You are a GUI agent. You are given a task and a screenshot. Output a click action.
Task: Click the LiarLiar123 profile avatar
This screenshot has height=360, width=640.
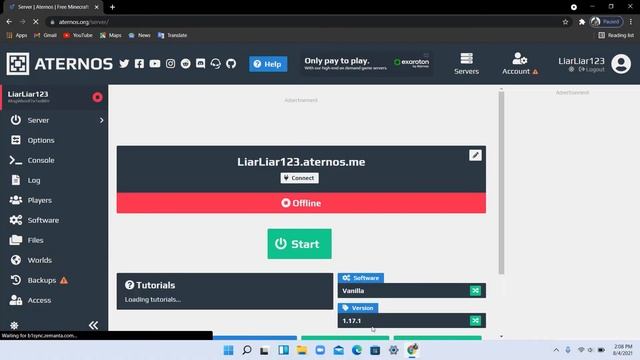pos(621,64)
